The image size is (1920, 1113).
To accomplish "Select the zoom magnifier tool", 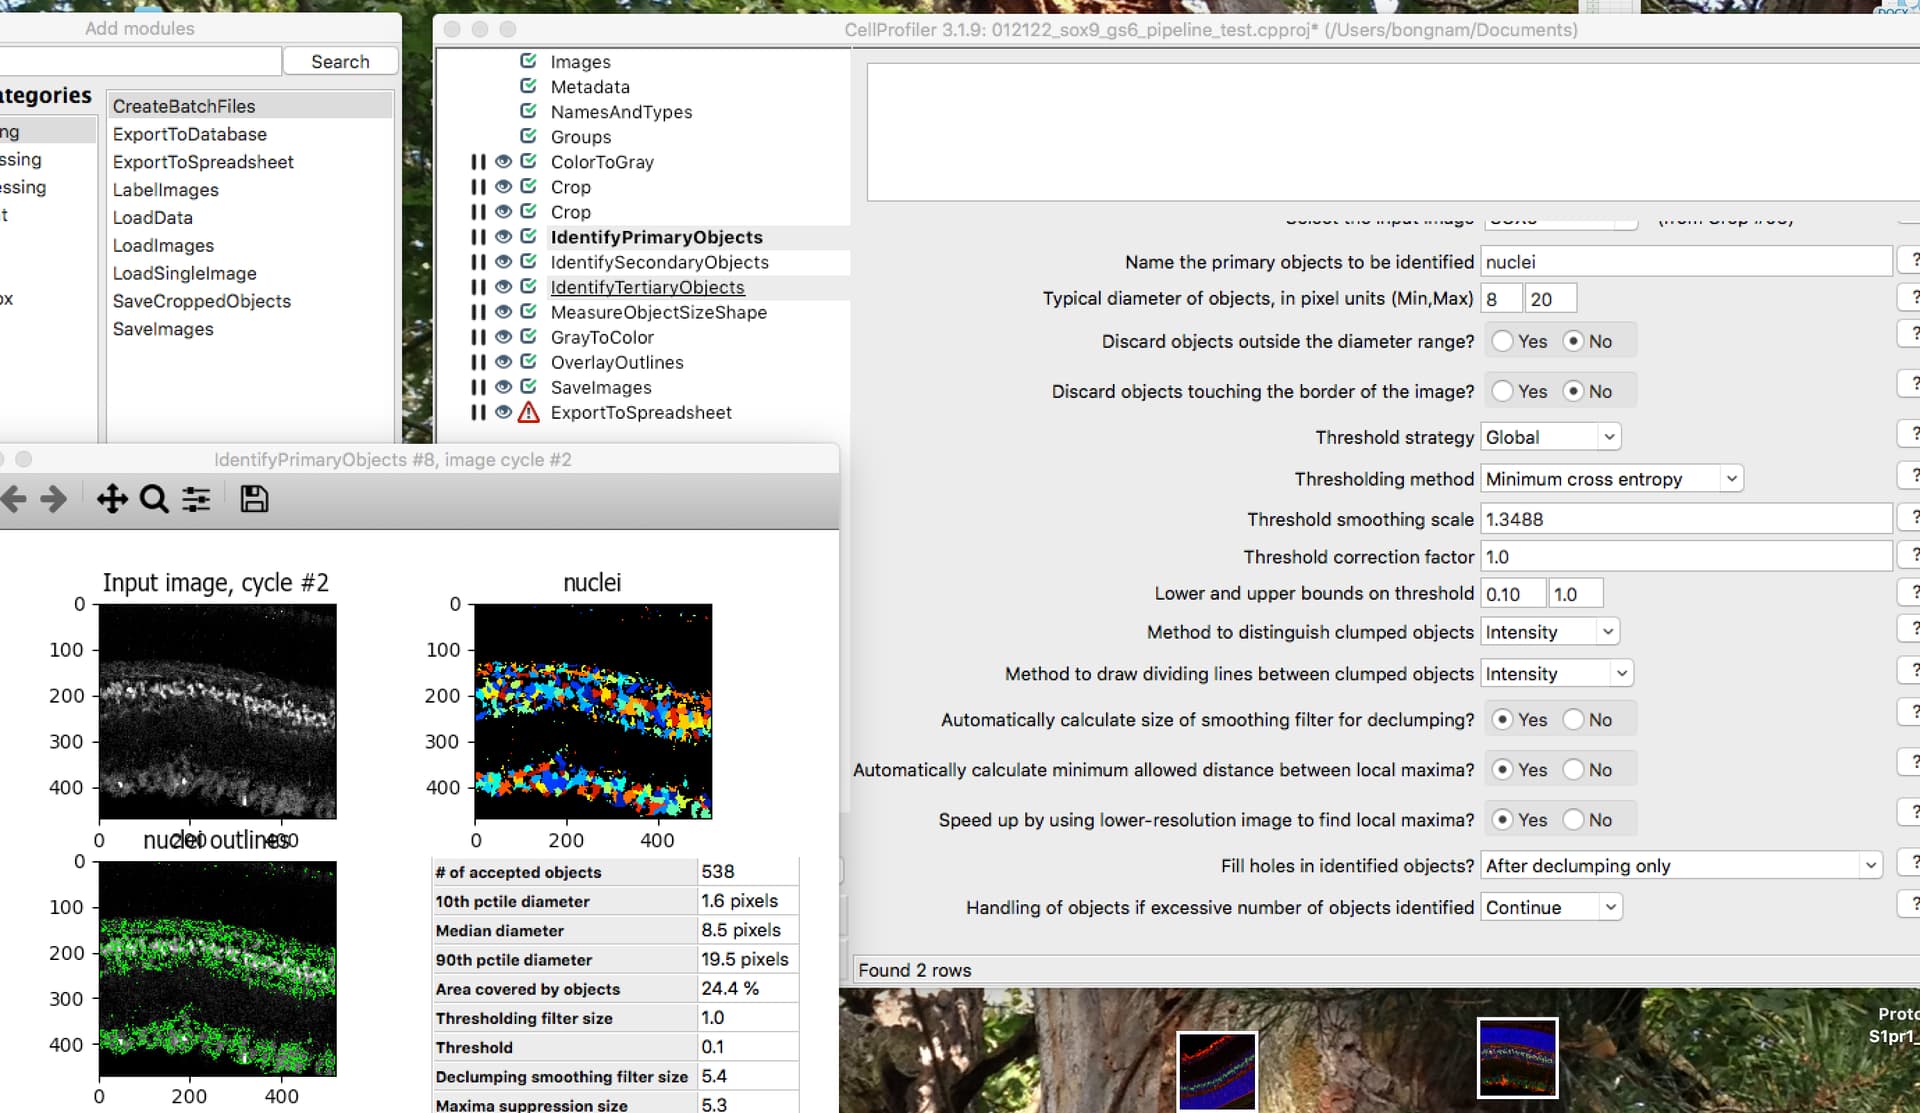I will [x=154, y=499].
